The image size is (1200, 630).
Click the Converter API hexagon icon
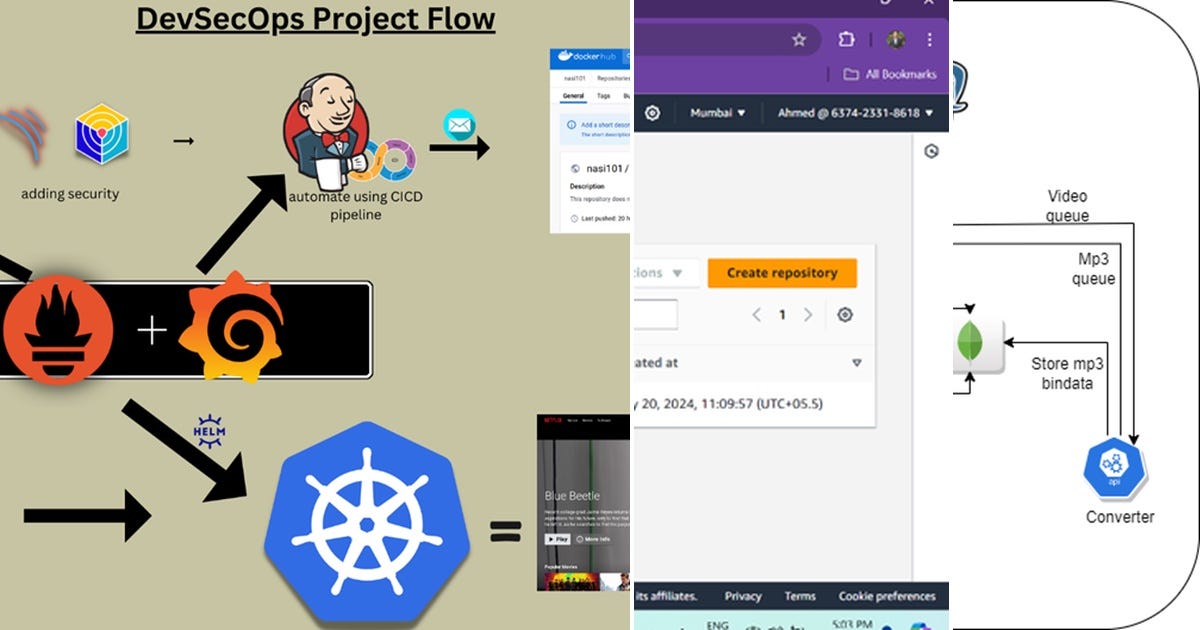click(x=1113, y=468)
